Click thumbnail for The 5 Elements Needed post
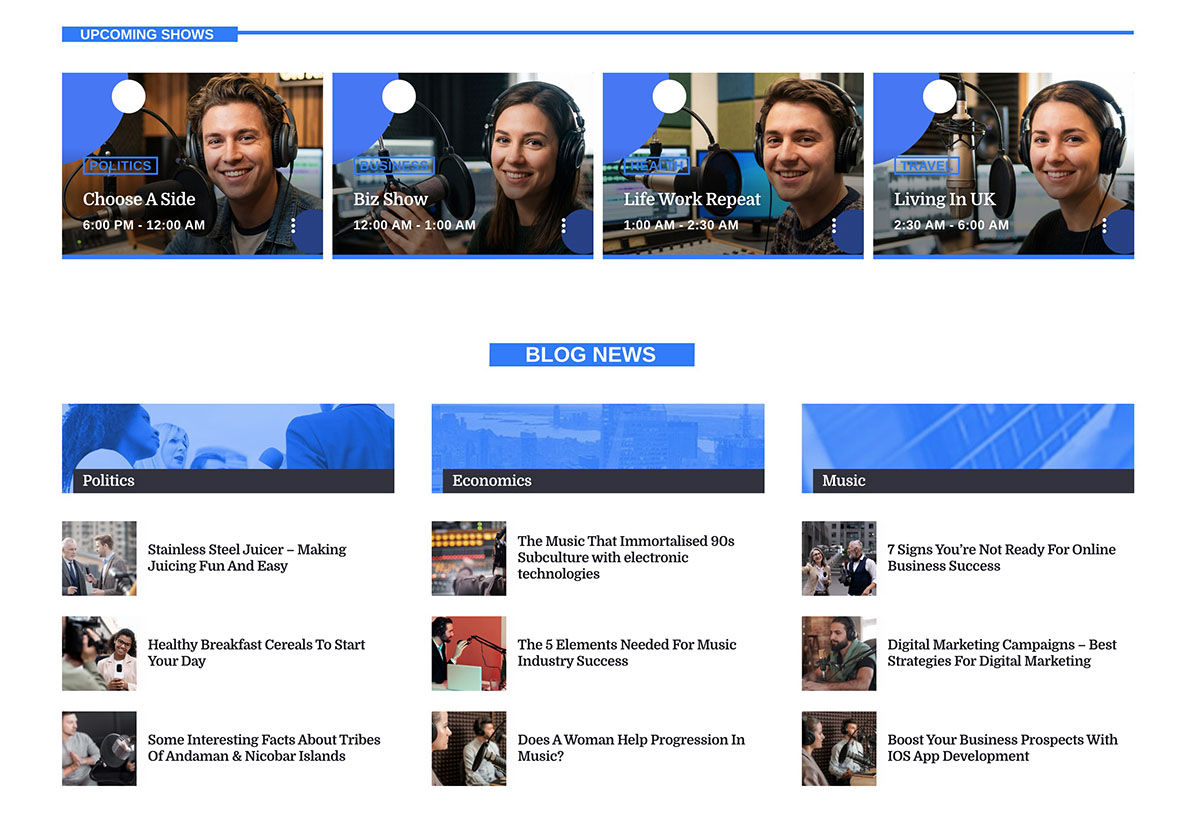The width and height of the screenshot is (1200, 827). pyautogui.click(x=469, y=653)
